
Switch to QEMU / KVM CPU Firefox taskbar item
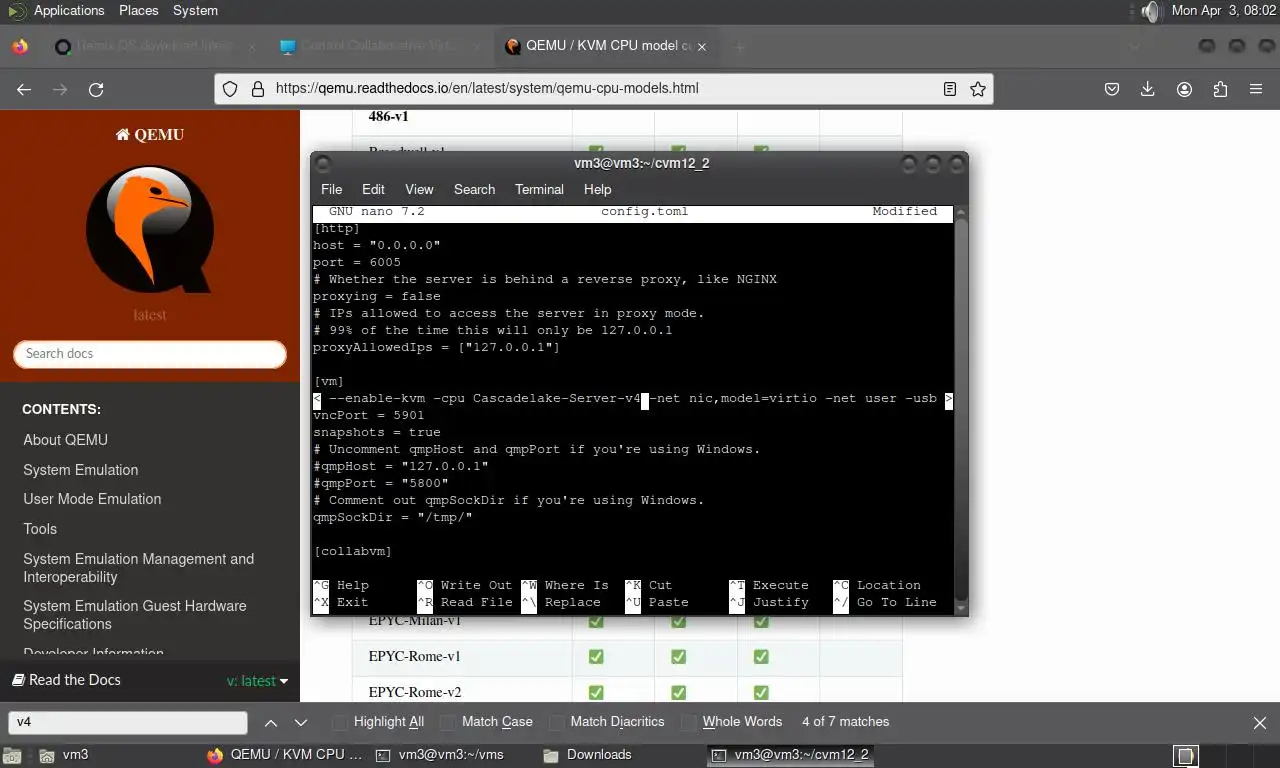[285, 755]
